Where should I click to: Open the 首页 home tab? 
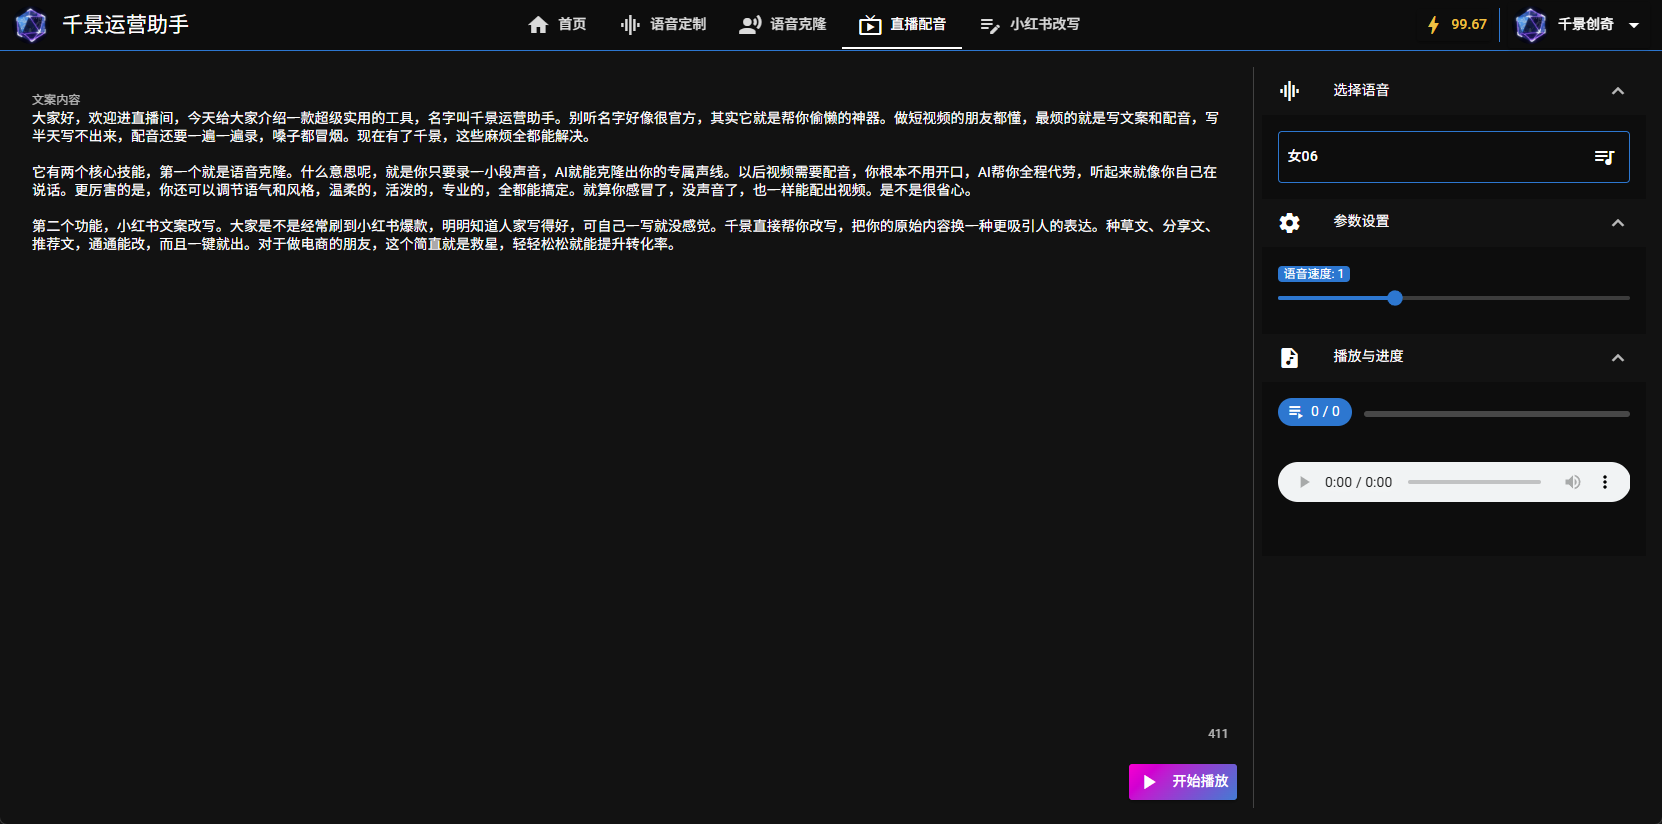[557, 24]
